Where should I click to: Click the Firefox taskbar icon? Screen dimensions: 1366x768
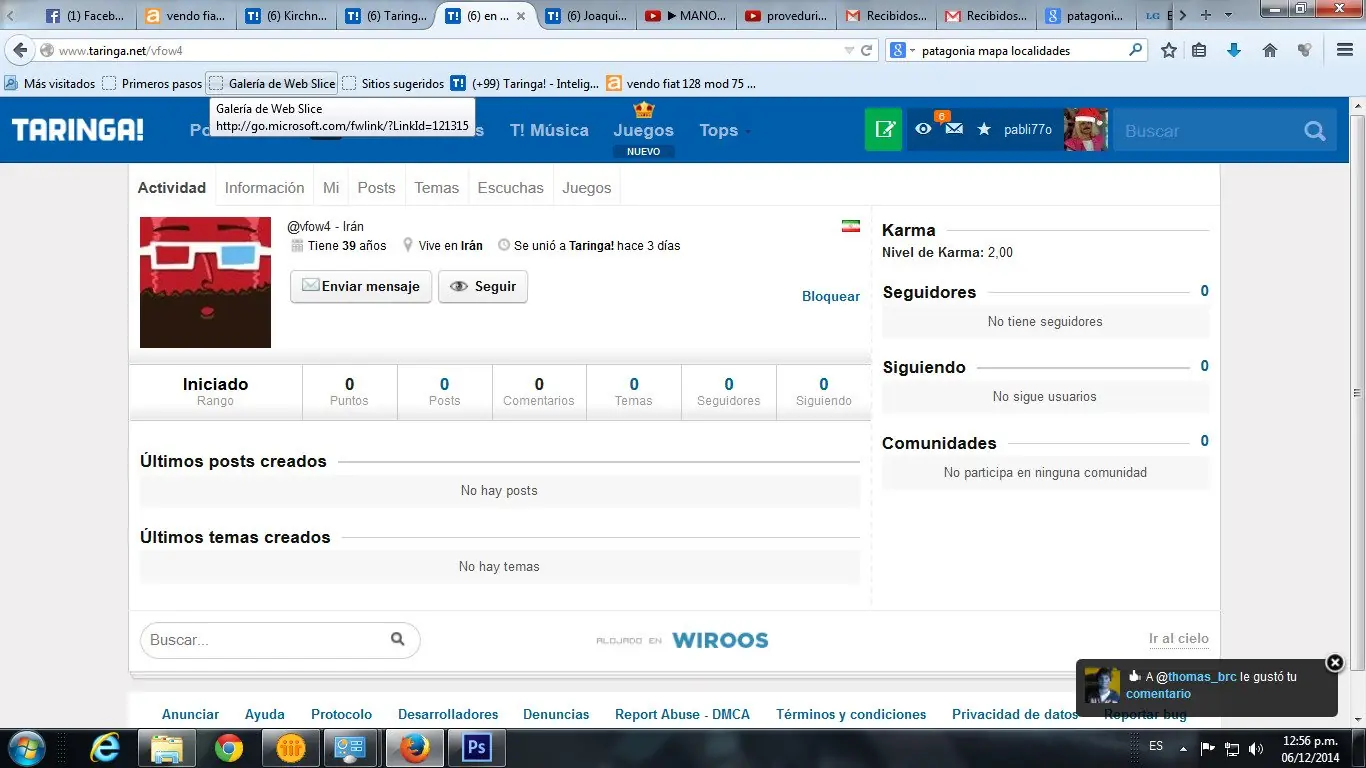tap(413, 748)
